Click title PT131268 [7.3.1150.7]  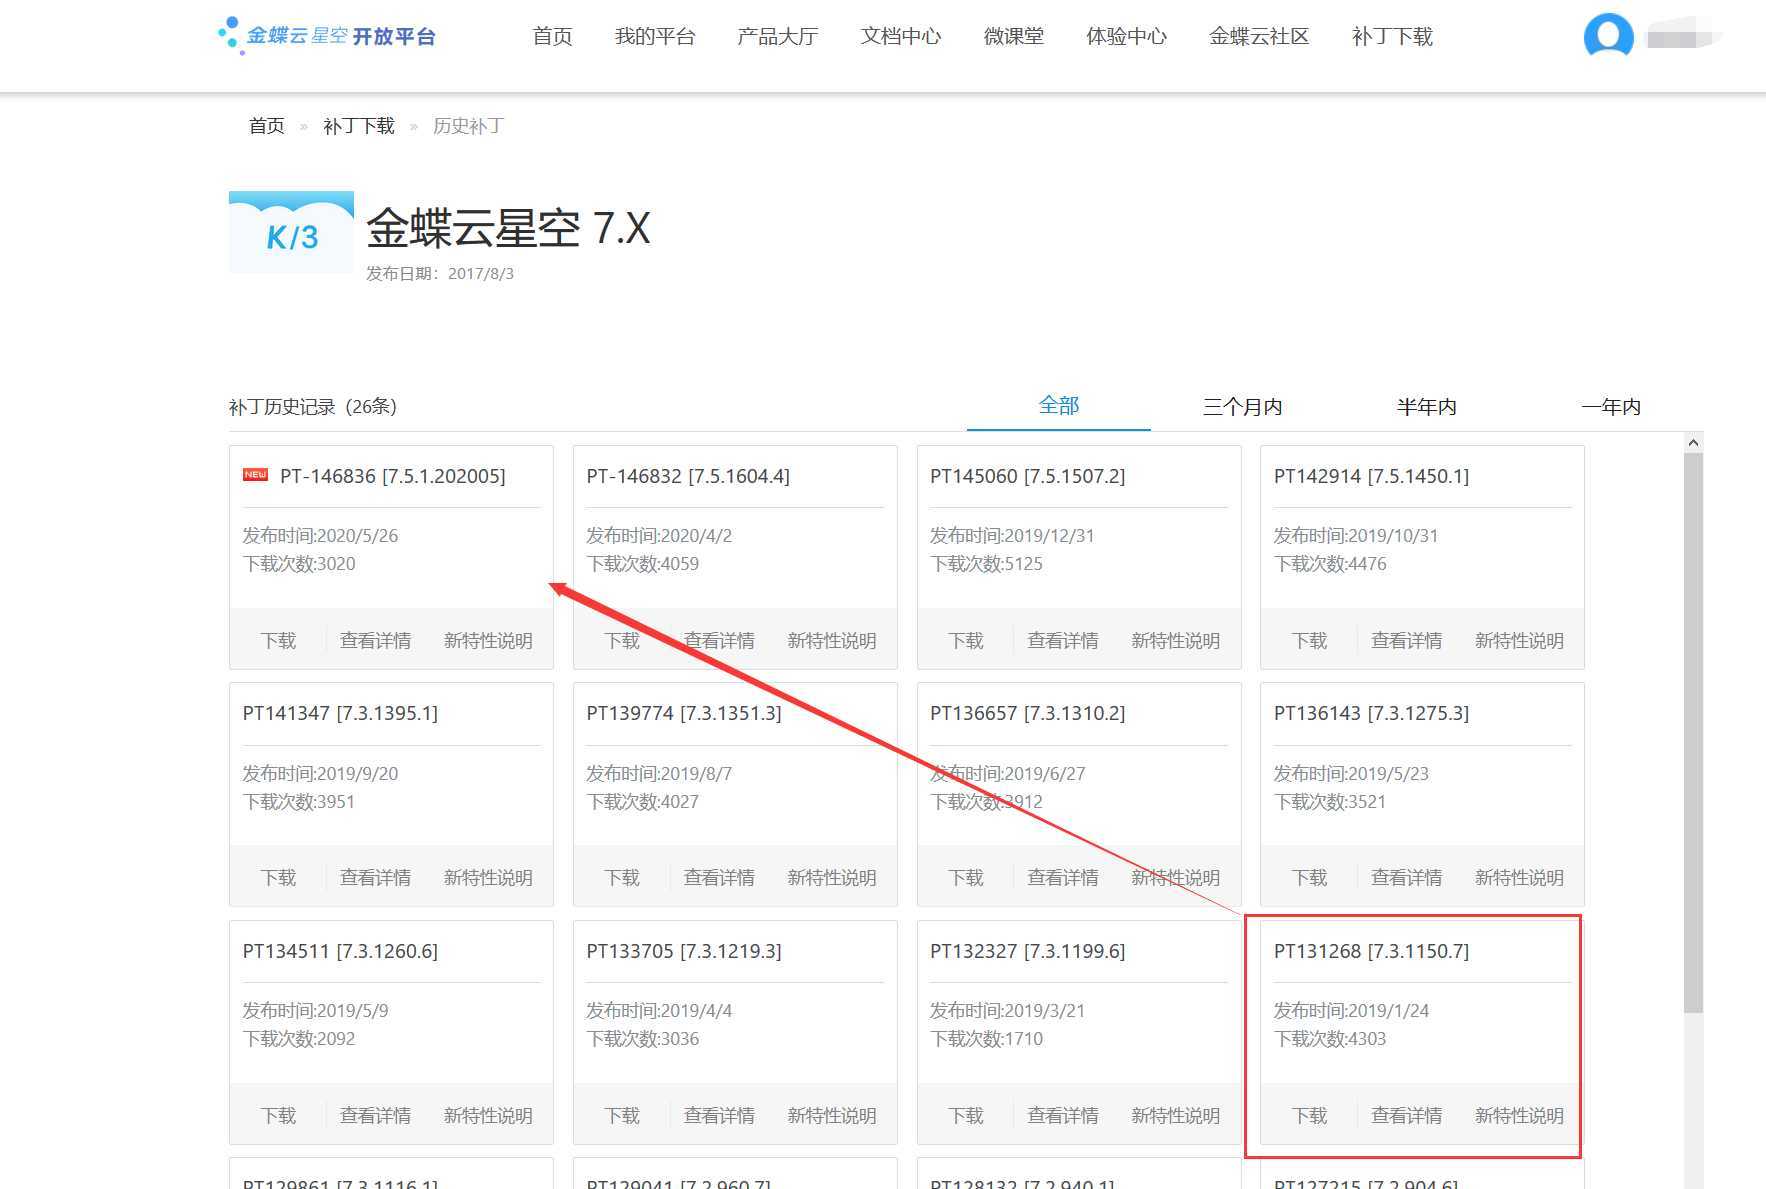pyautogui.click(x=1371, y=951)
